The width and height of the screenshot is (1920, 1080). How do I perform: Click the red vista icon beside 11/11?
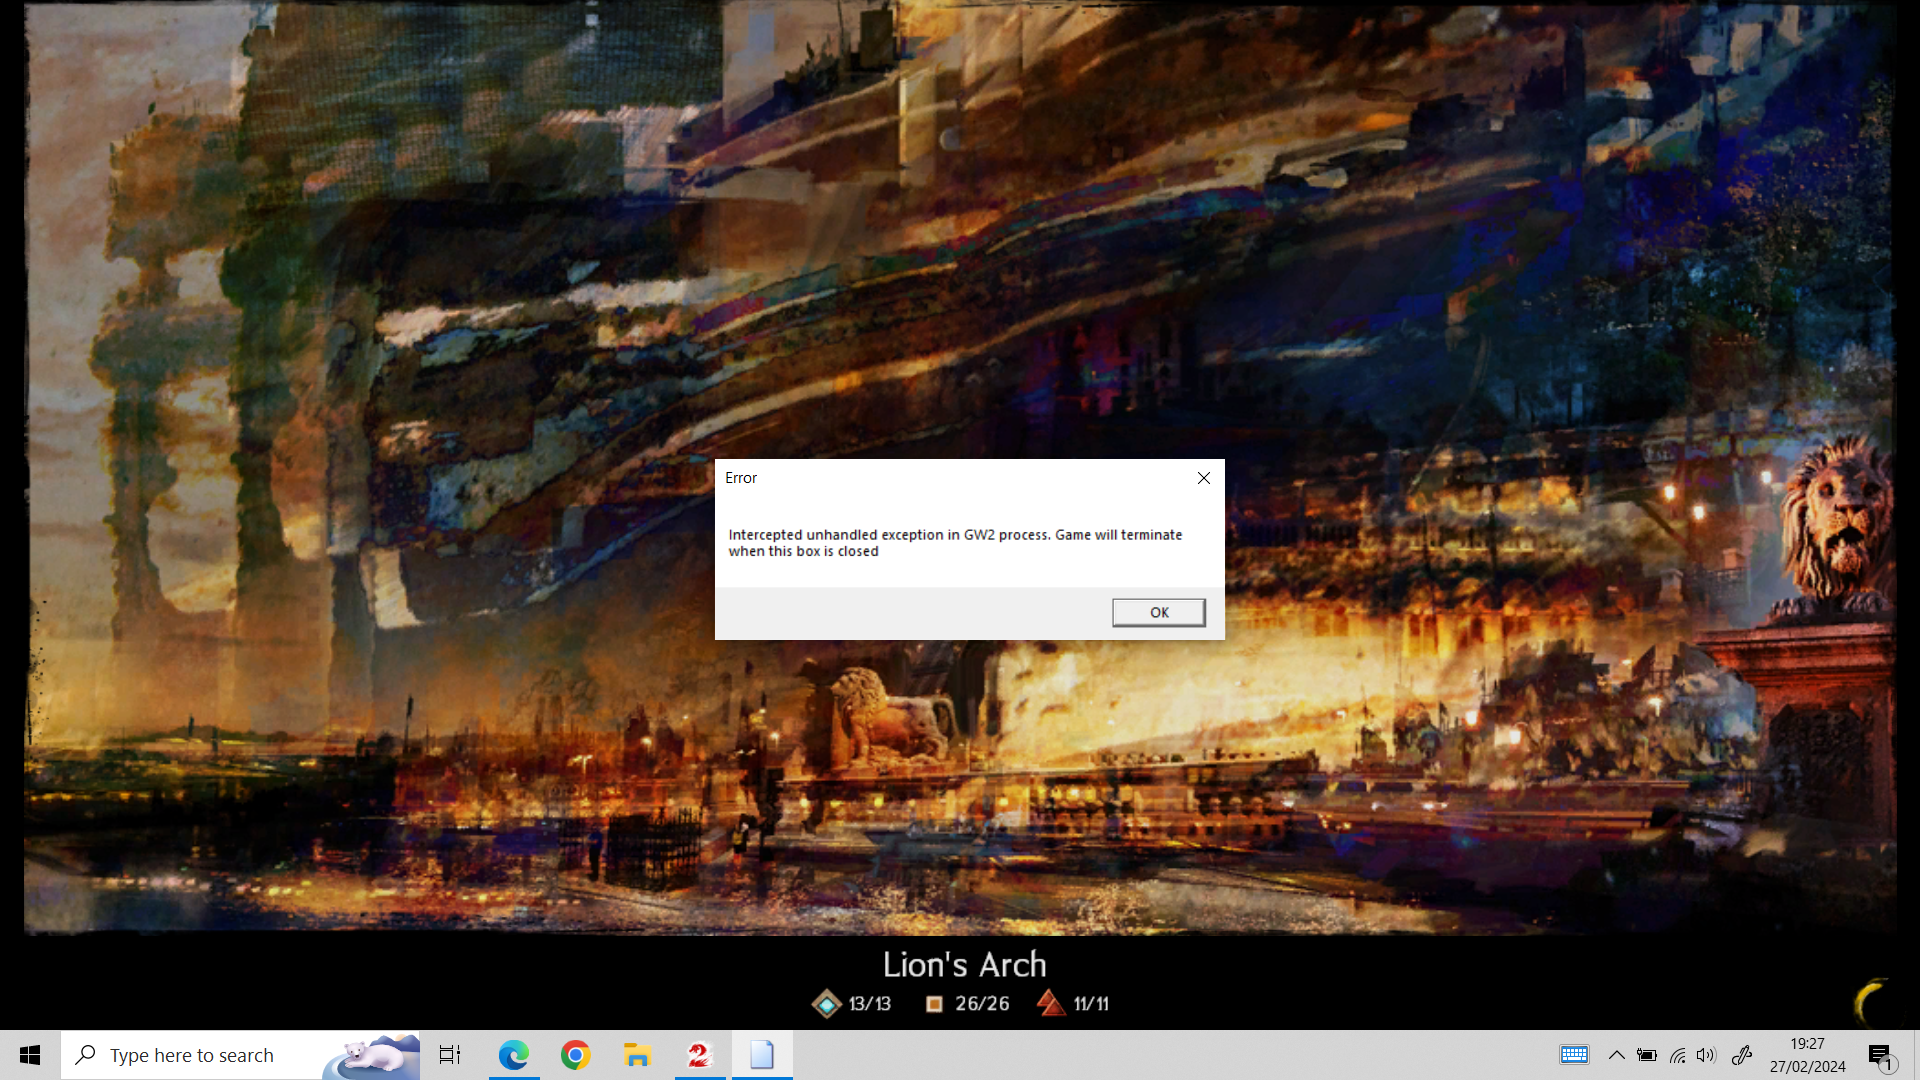pyautogui.click(x=1051, y=1002)
